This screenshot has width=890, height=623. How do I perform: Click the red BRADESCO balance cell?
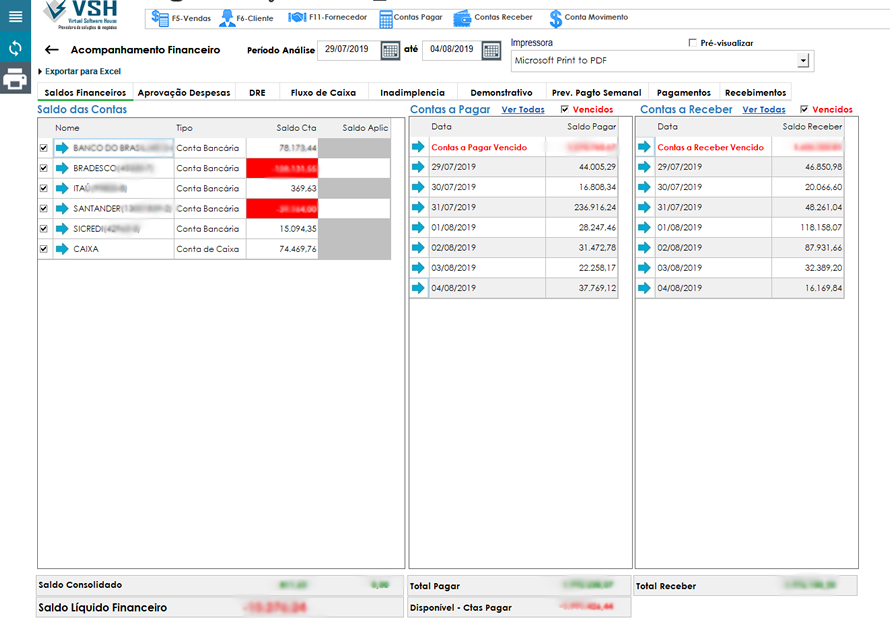[x=282, y=168]
